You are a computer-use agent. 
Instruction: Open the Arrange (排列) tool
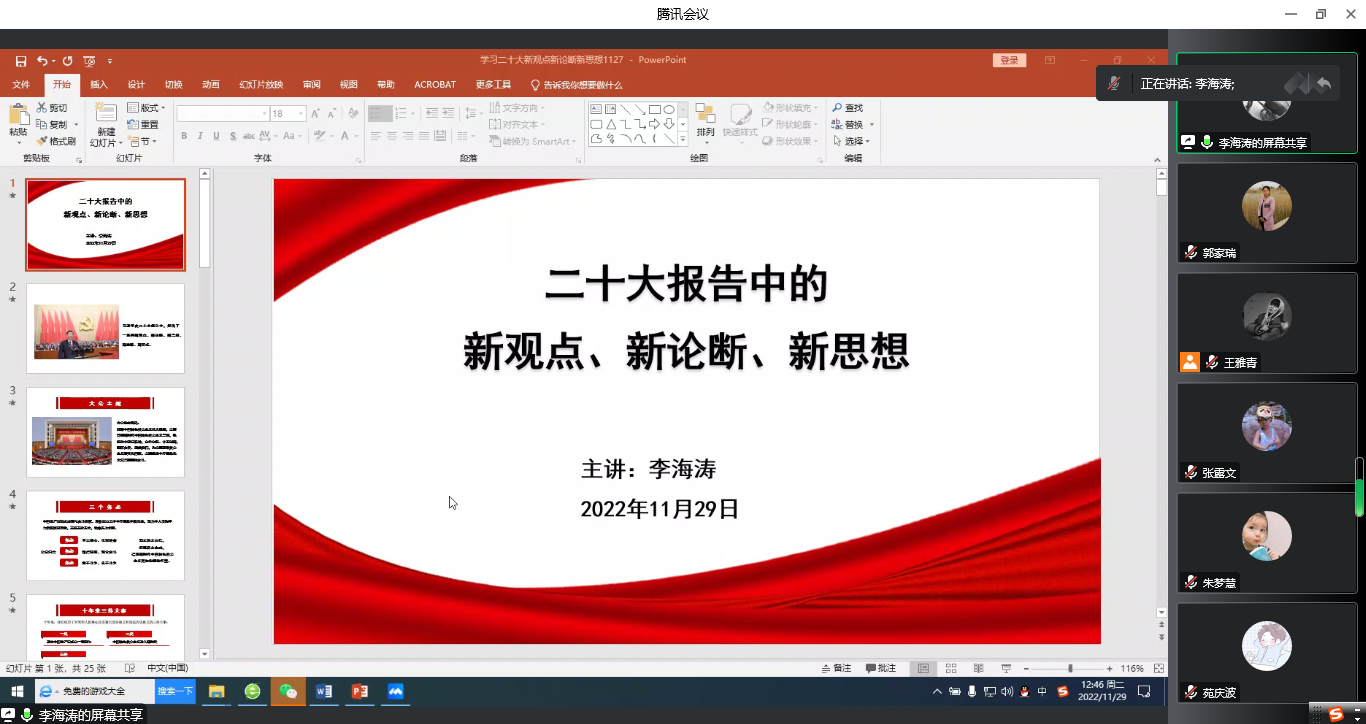click(x=706, y=120)
